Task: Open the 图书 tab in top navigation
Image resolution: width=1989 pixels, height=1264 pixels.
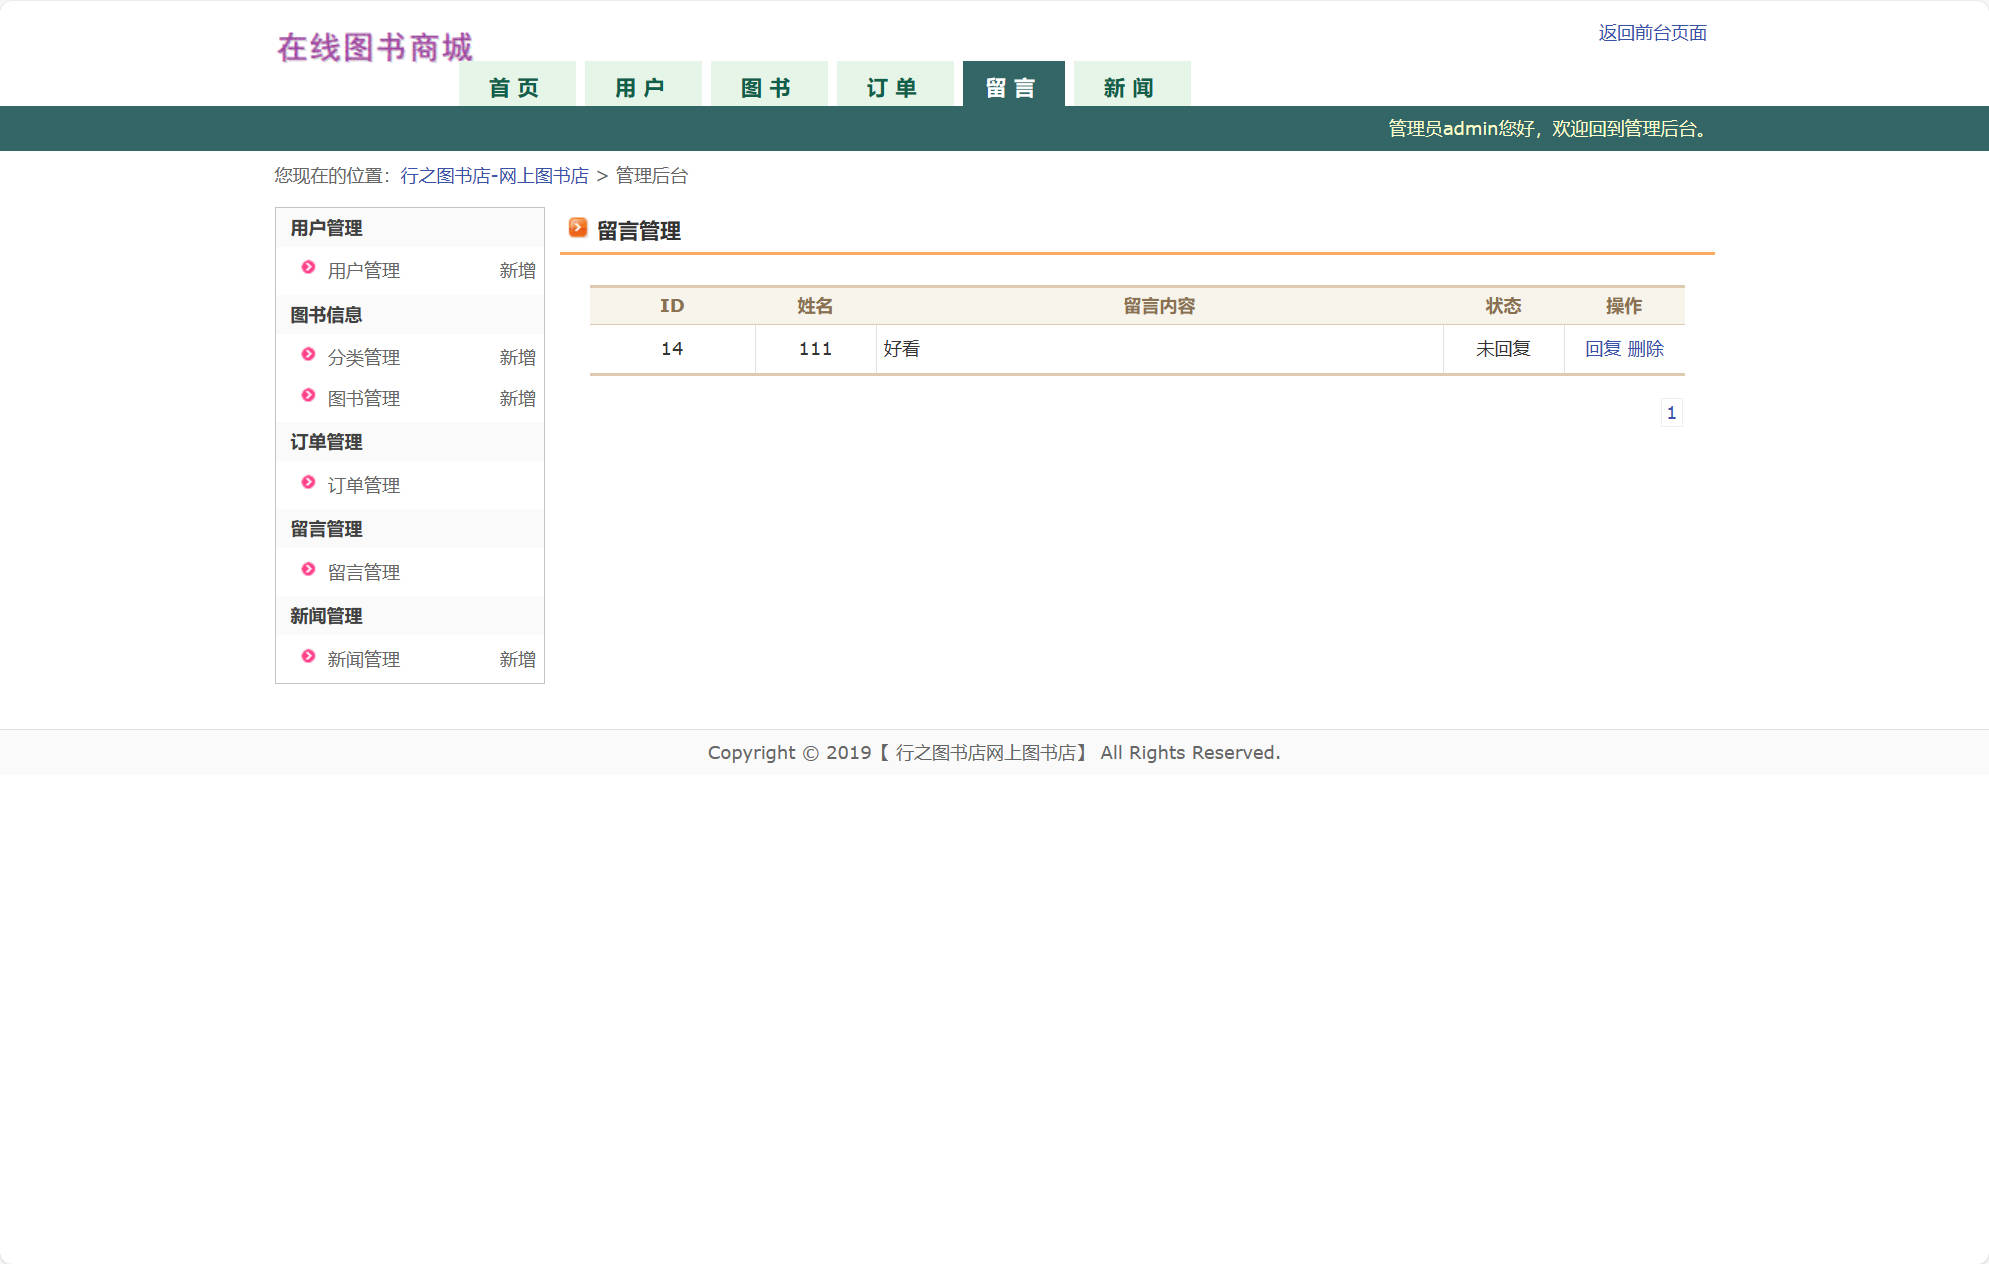Action: click(x=768, y=86)
